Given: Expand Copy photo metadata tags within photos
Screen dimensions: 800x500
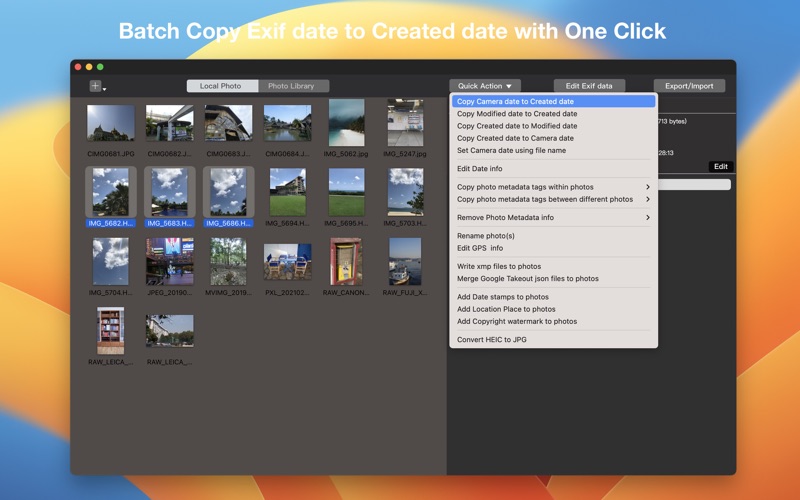Looking at the screenshot, I should point(553,187).
